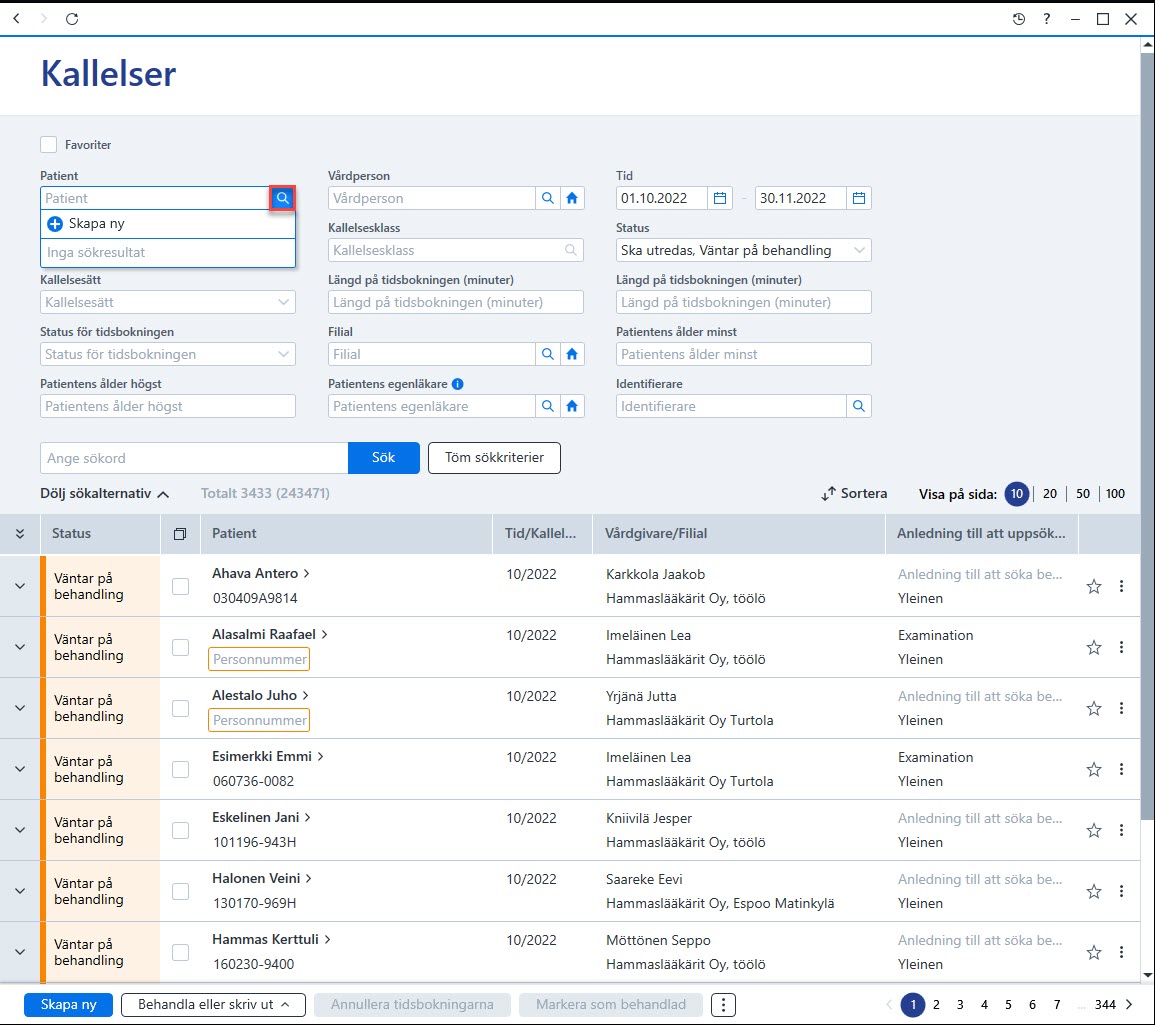The image size is (1155, 1025).
Task: Open the start date calendar picker
Action: (x=720, y=198)
